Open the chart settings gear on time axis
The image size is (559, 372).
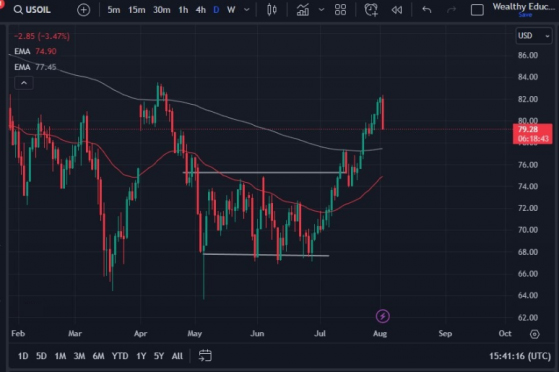point(534,334)
